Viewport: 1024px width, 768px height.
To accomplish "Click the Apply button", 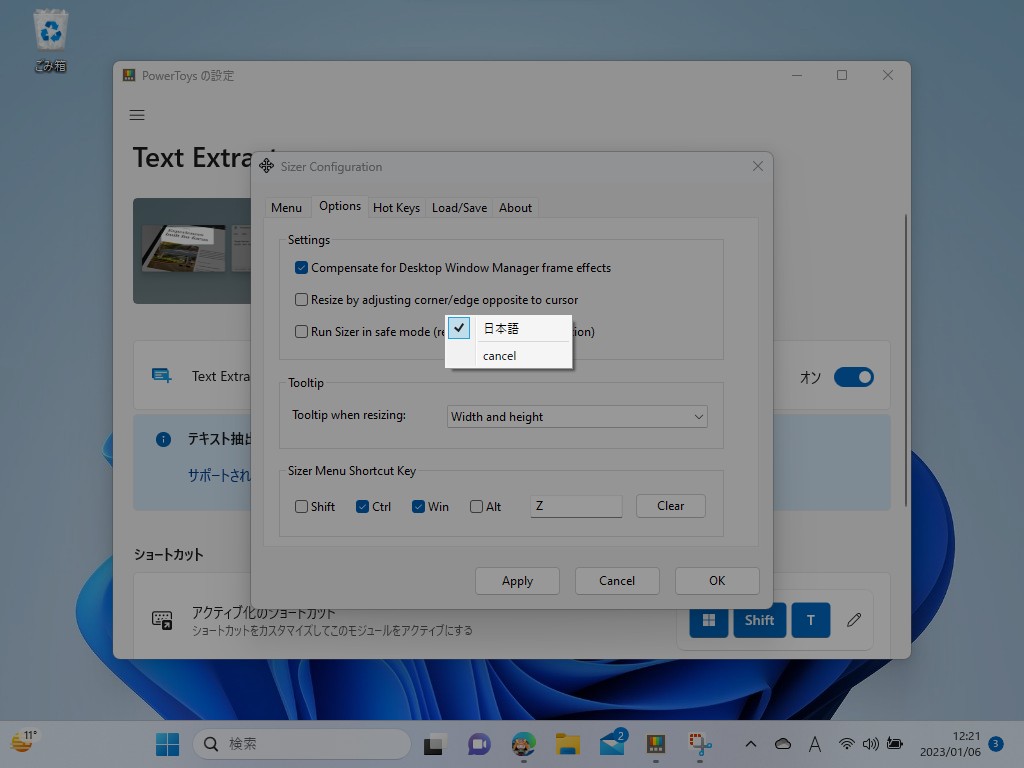I will click(x=517, y=581).
